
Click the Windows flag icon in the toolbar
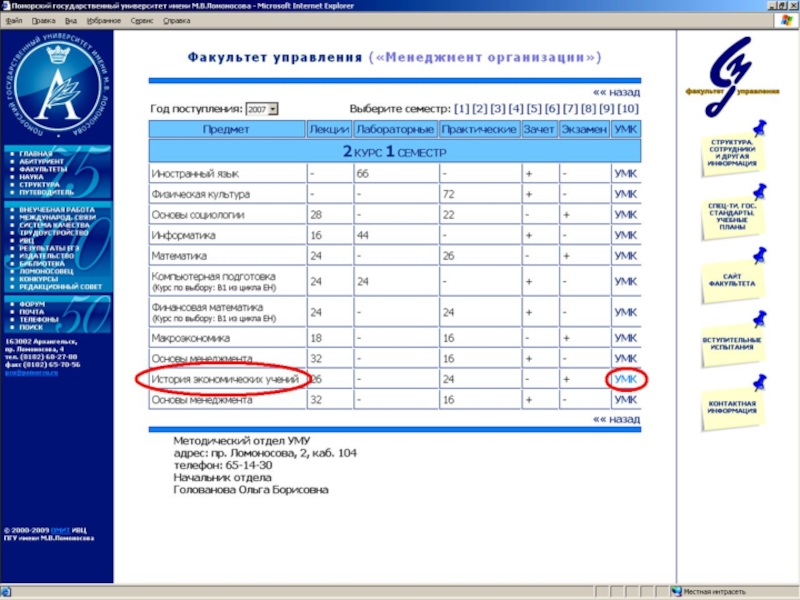(x=786, y=20)
